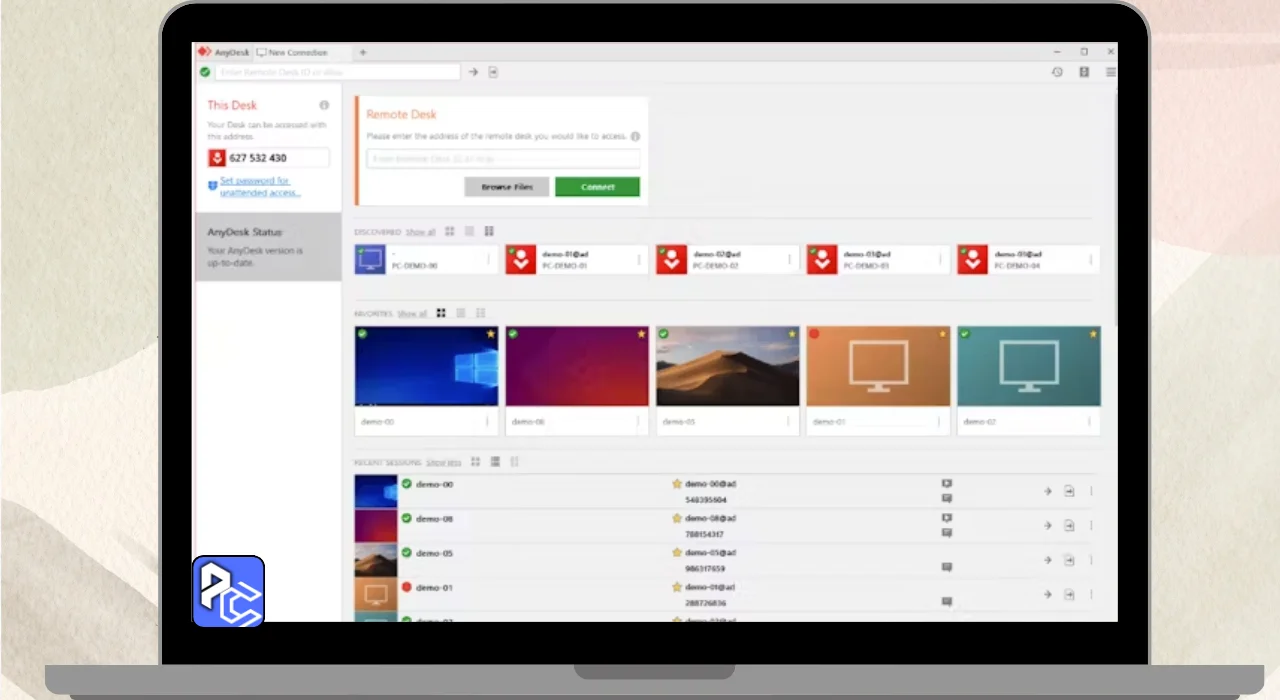This screenshot has width=1280, height=700.
Task: Open the three-dot menu on the PC-DEMO-03 card
Action: (940, 260)
